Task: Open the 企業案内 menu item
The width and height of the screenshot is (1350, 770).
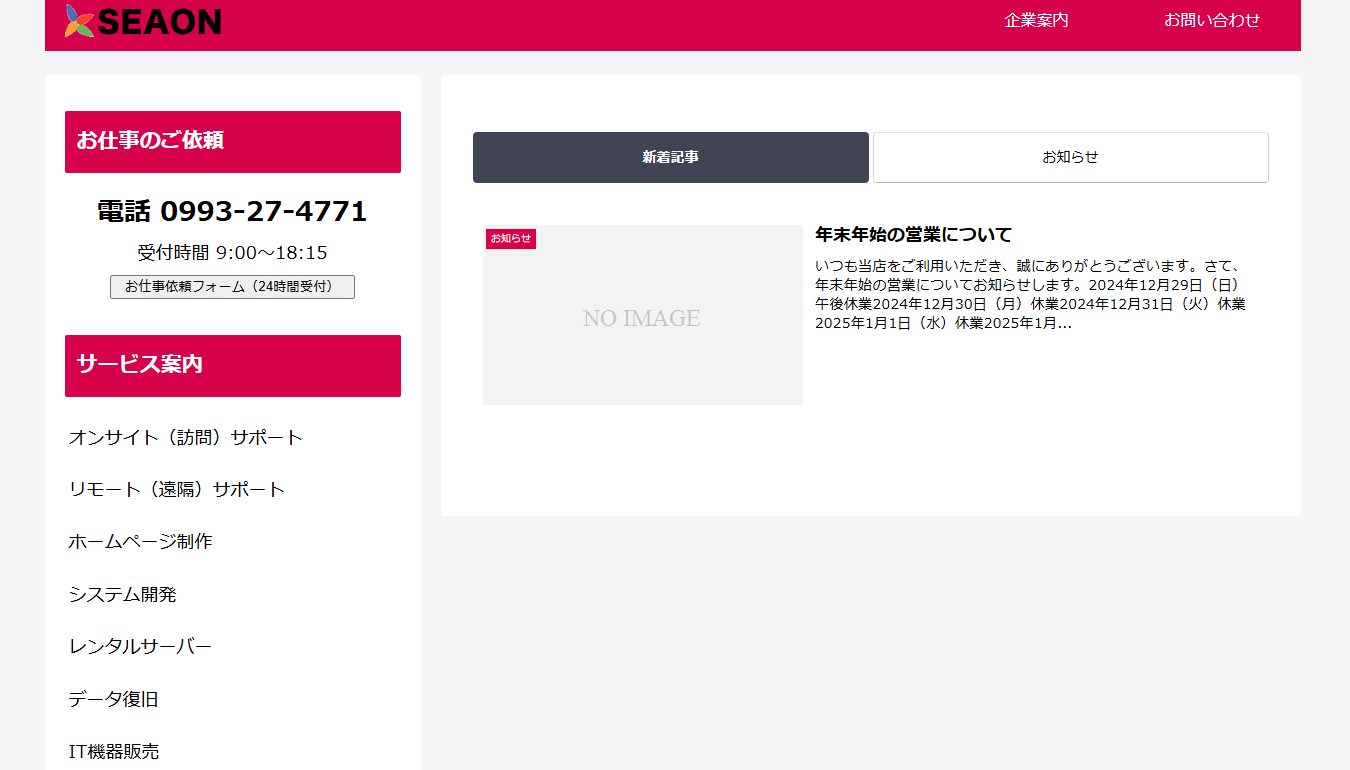Action: pyautogui.click(x=1036, y=20)
